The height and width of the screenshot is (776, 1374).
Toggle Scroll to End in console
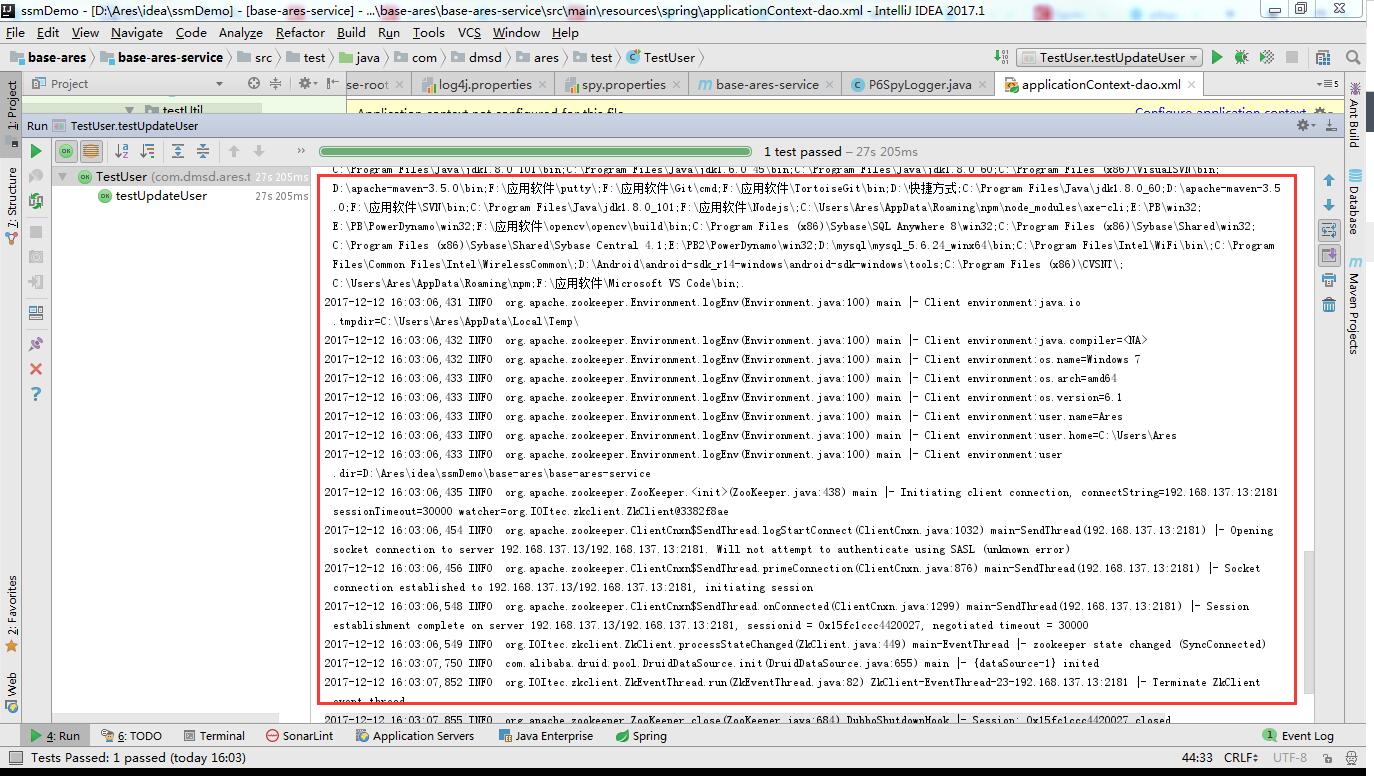pyautogui.click(x=1329, y=255)
